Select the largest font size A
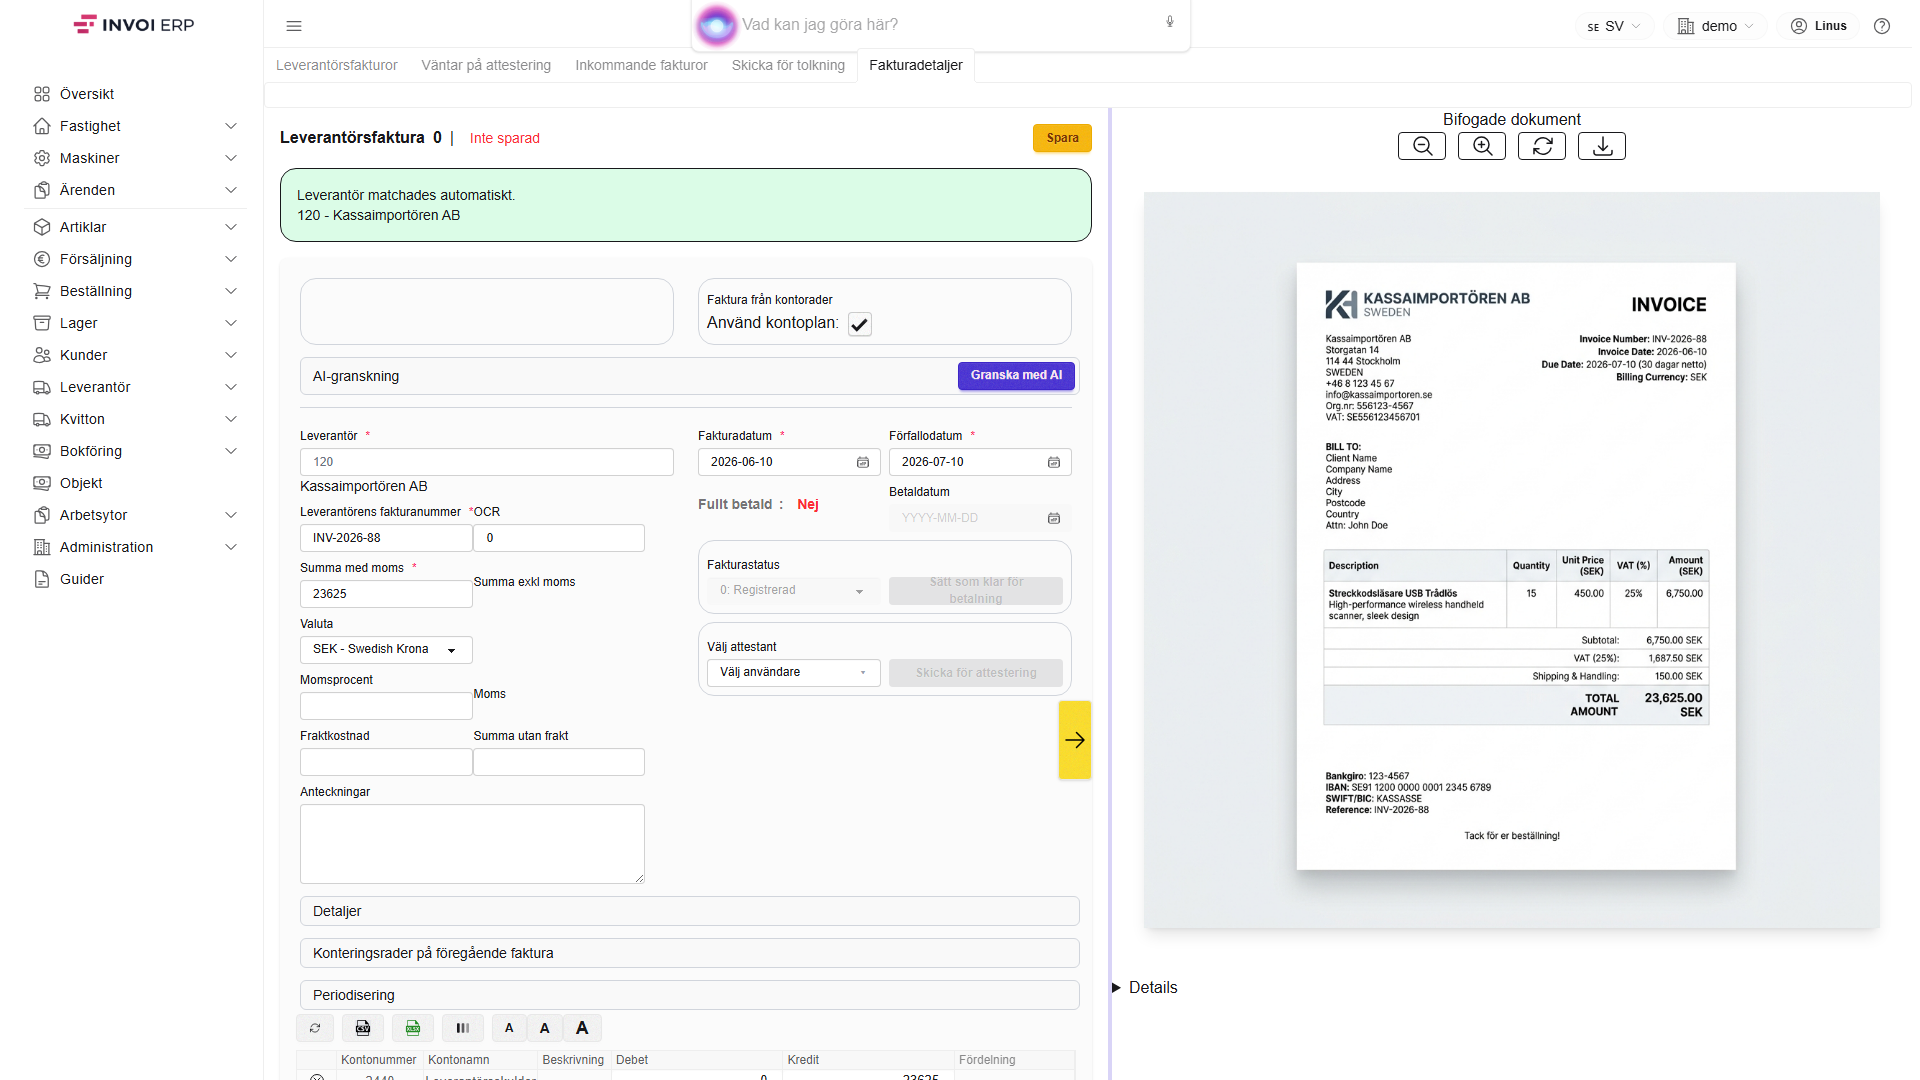 coord(582,1028)
